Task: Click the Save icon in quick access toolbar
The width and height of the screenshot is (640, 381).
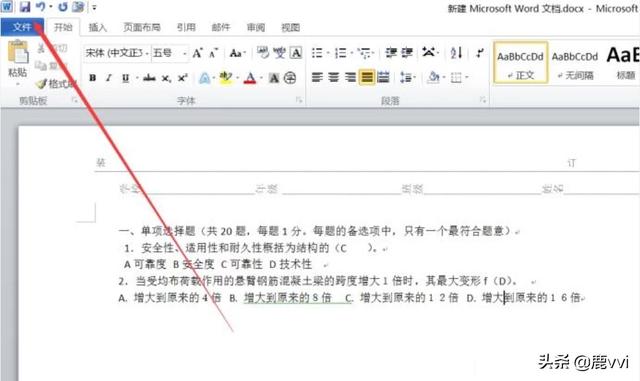Action: pos(25,7)
